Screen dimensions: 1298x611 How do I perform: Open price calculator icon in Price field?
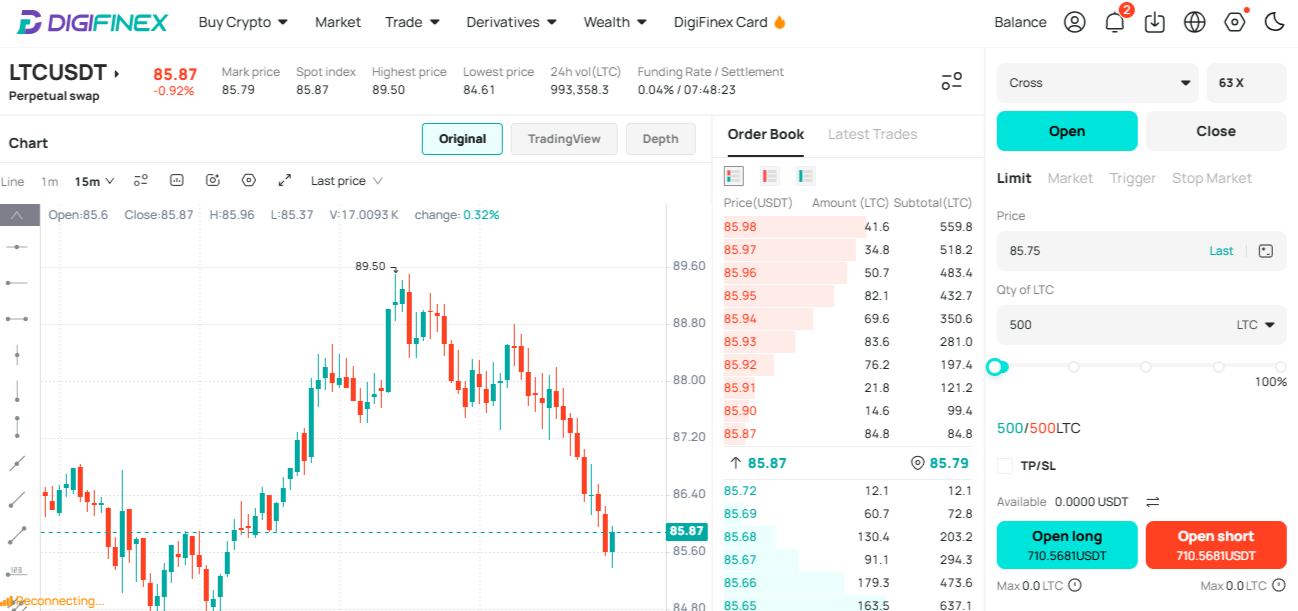(1265, 251)
